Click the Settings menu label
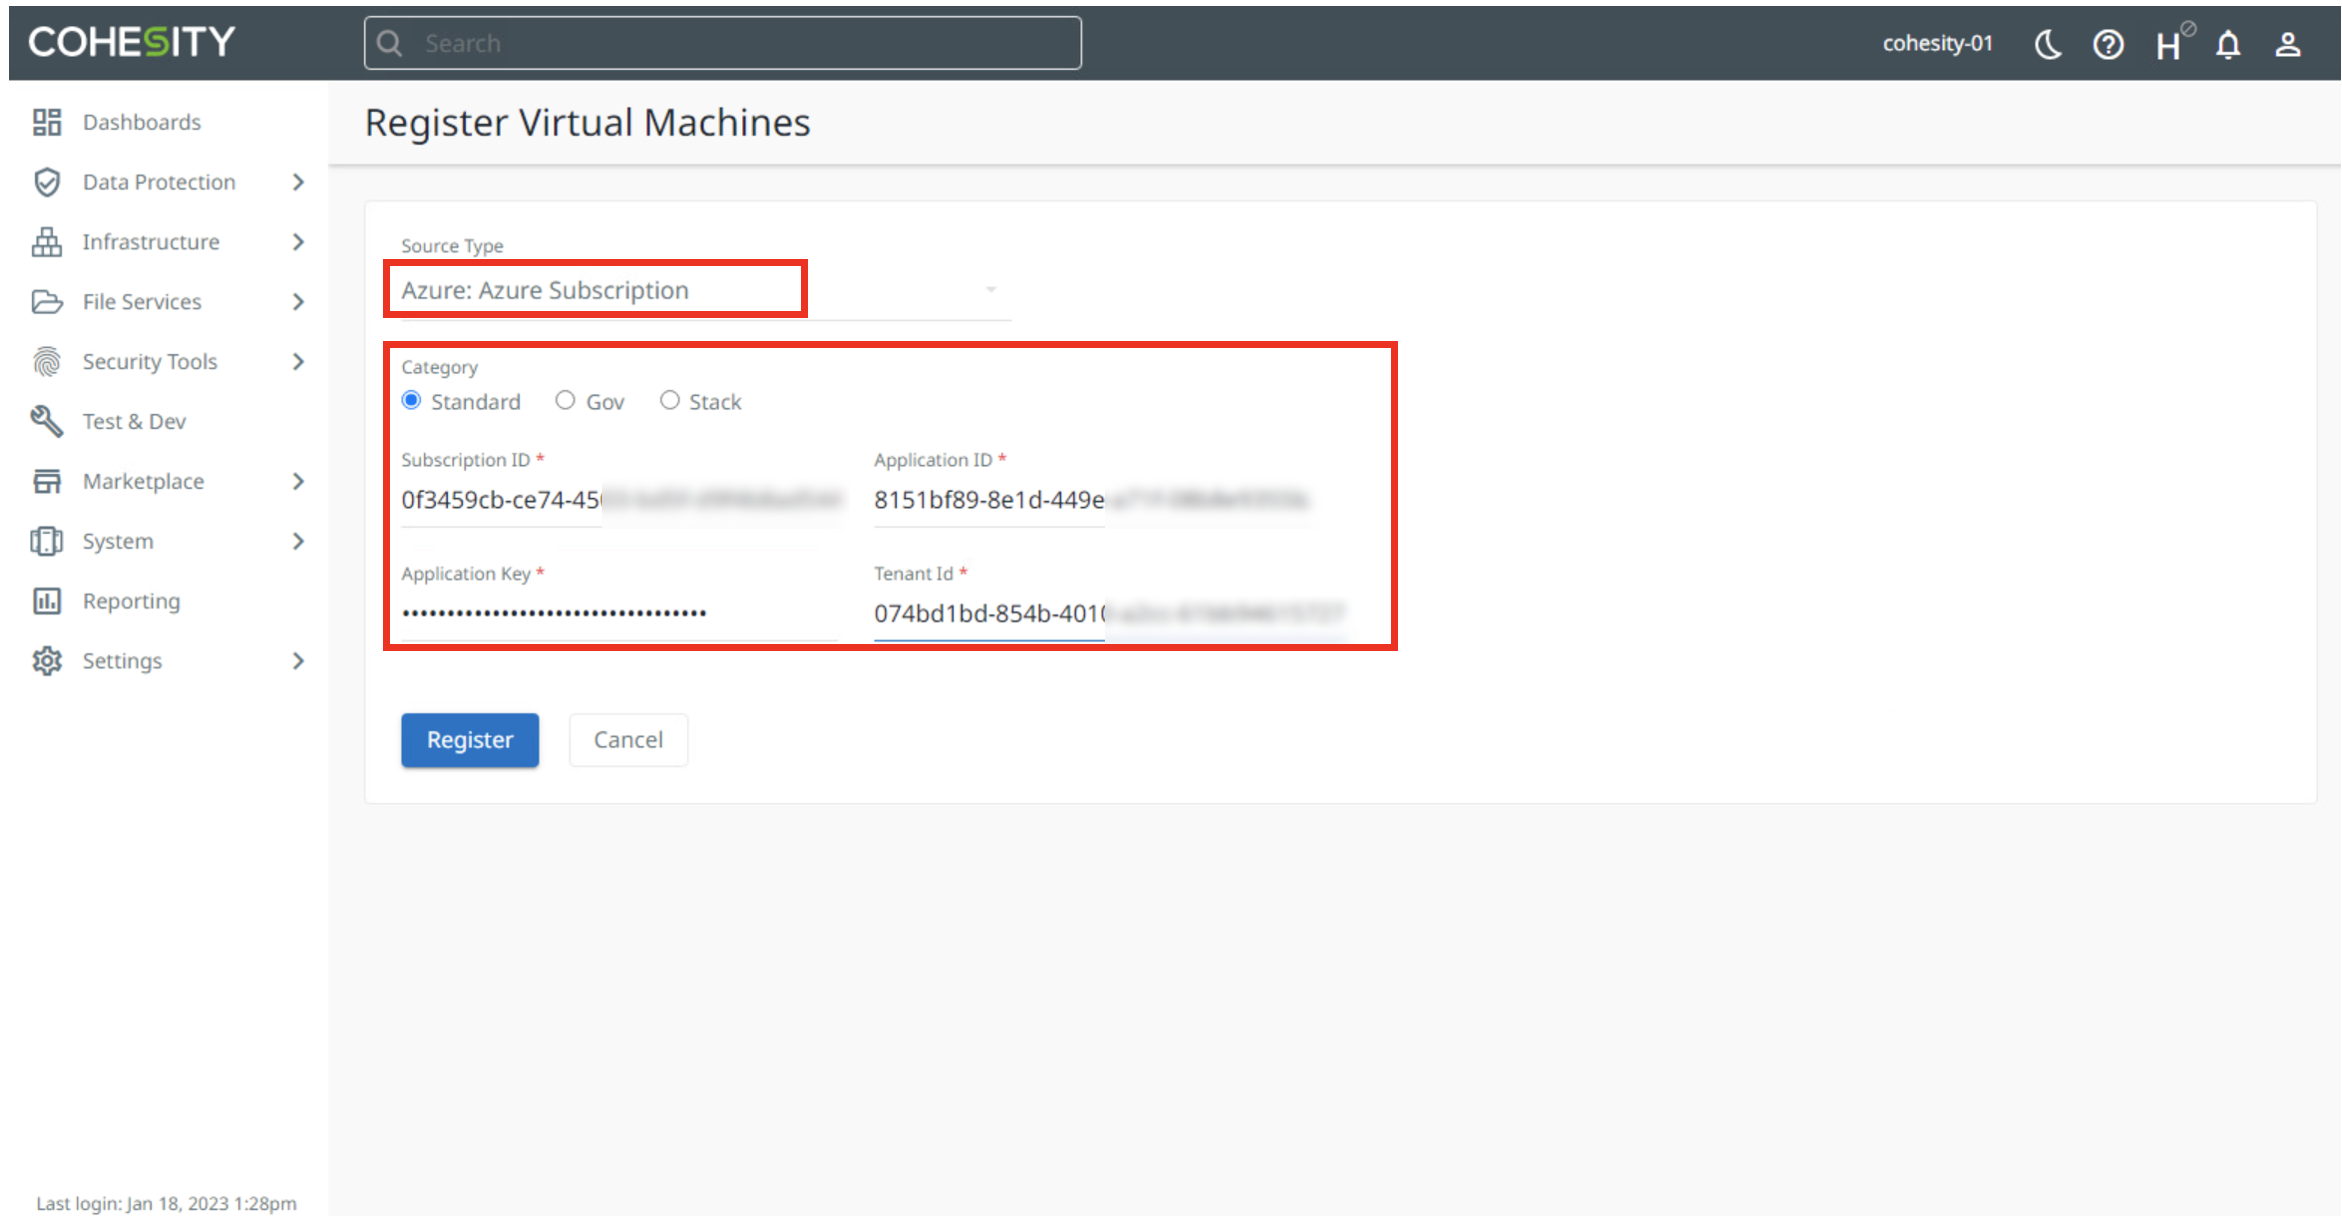 click(x=122, y=661)
